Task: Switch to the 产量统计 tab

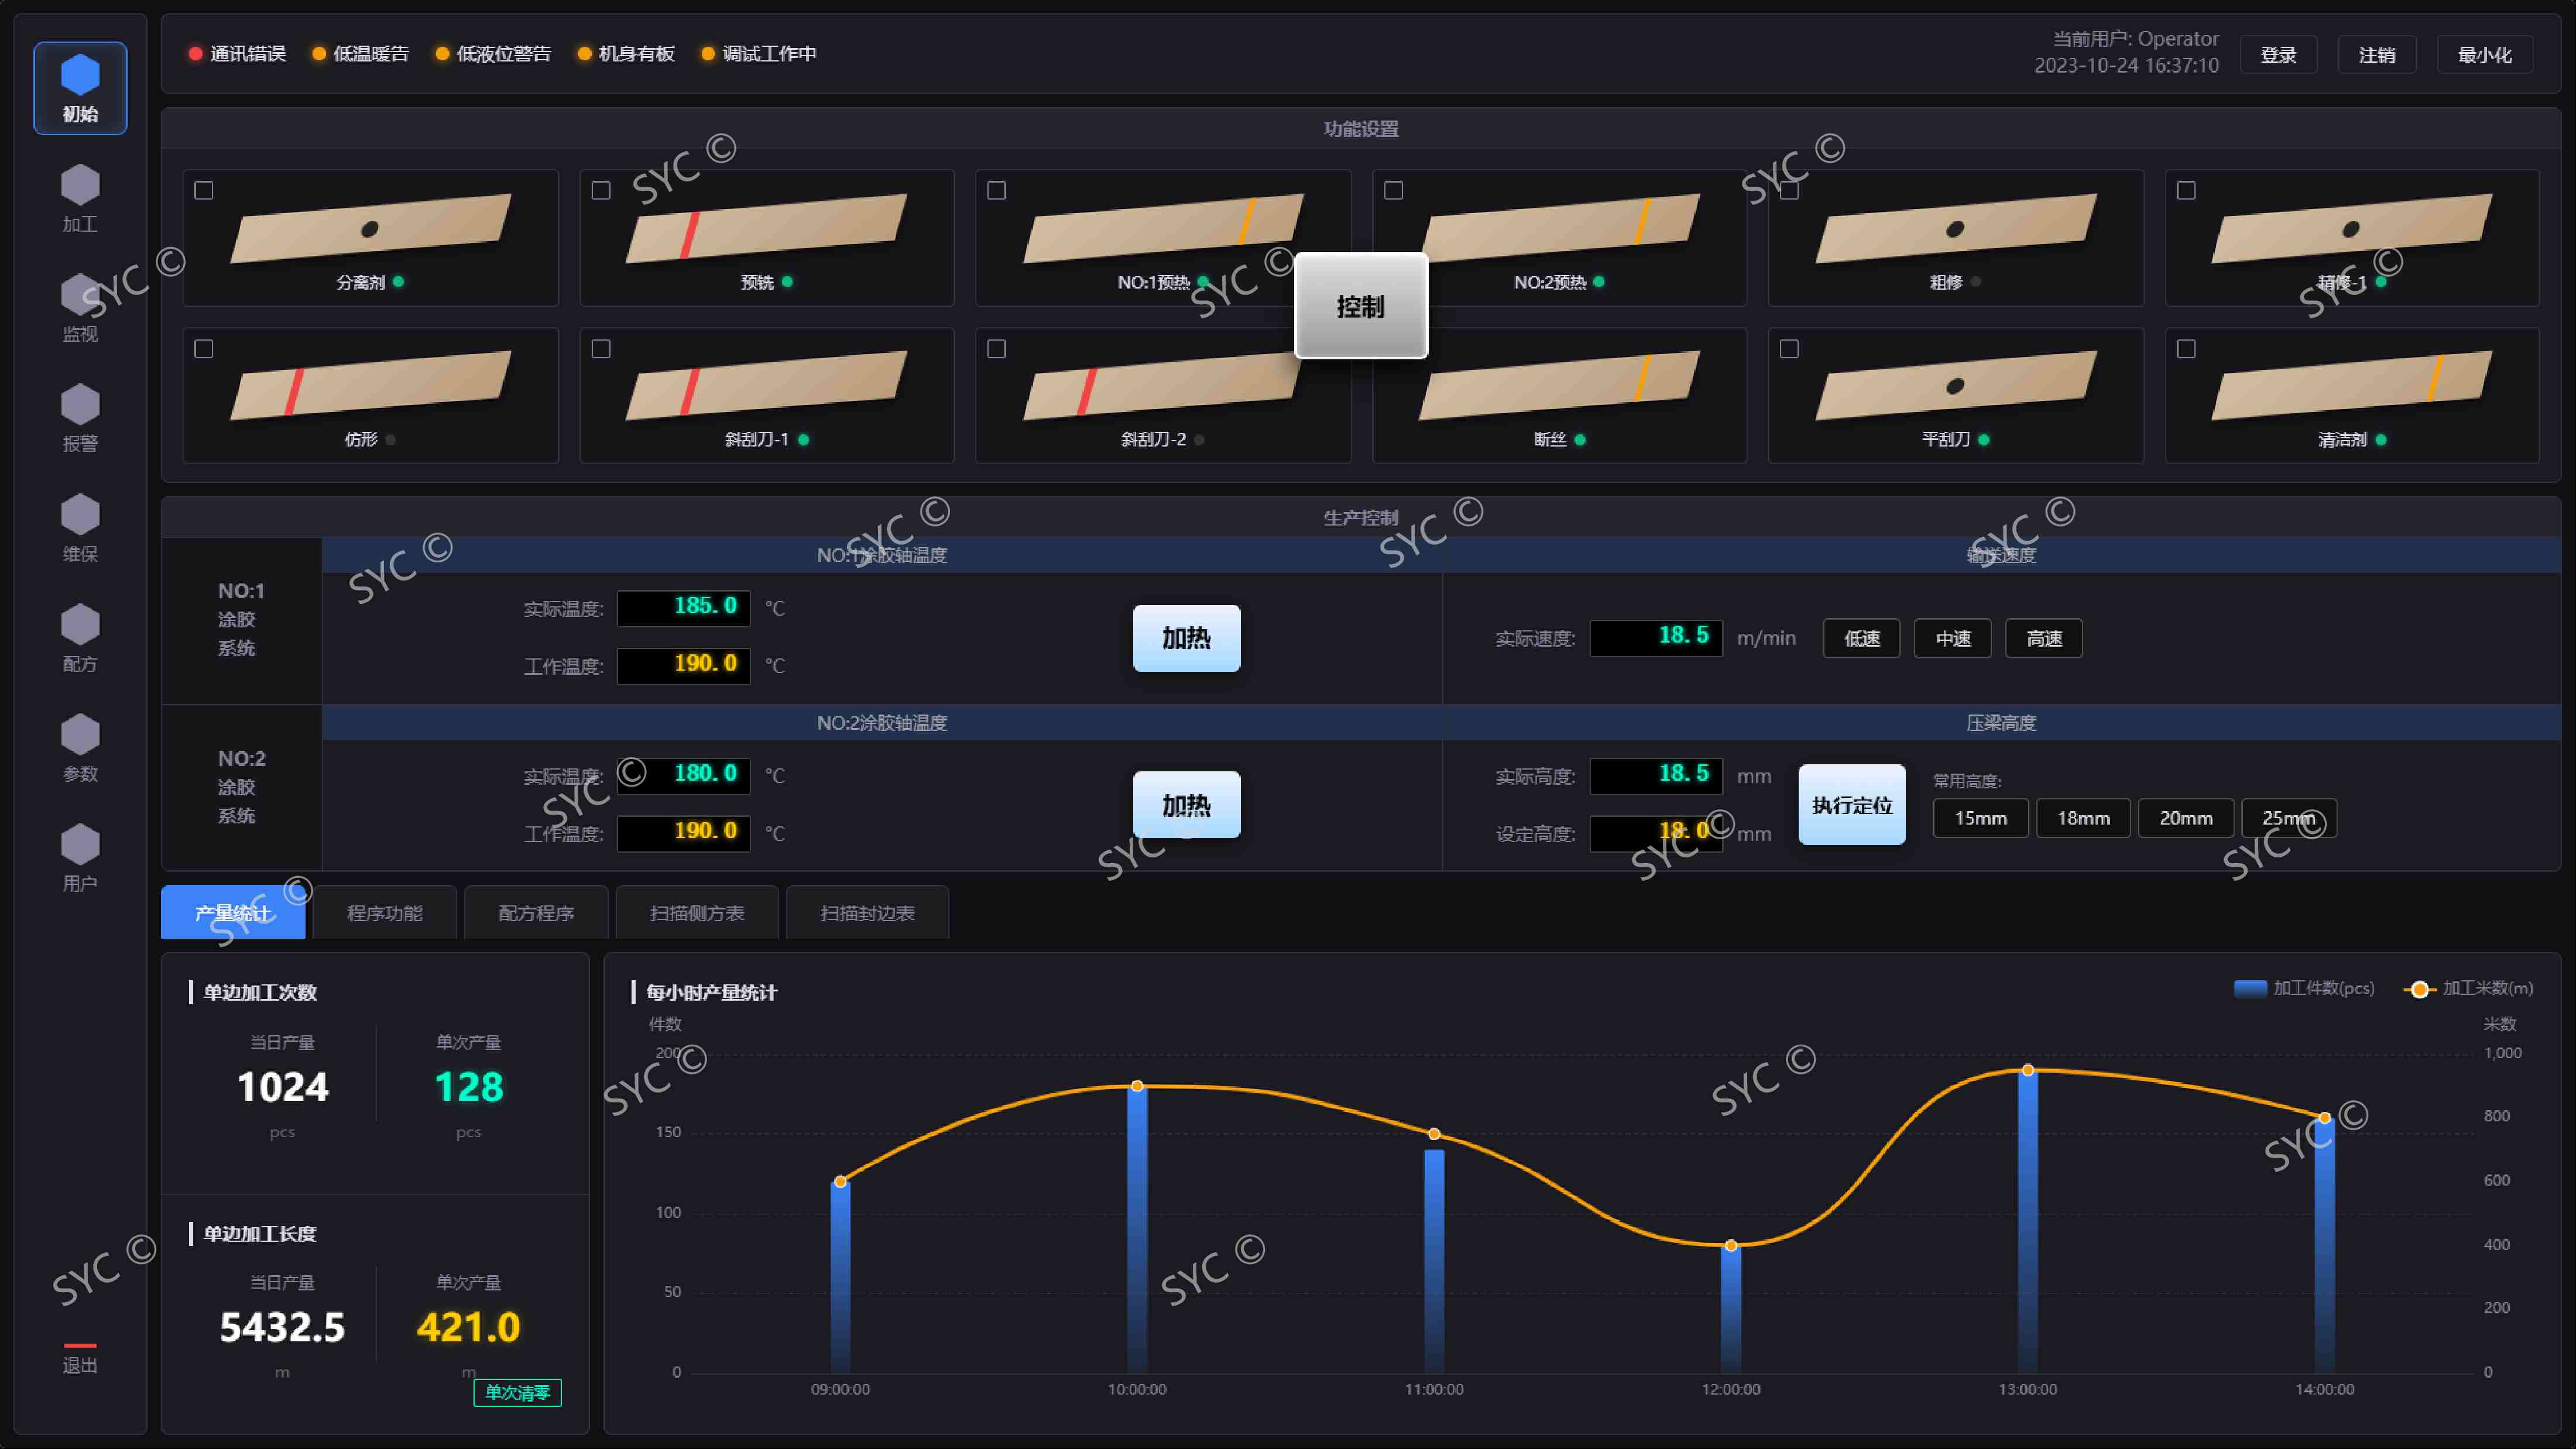Action: 233,913
